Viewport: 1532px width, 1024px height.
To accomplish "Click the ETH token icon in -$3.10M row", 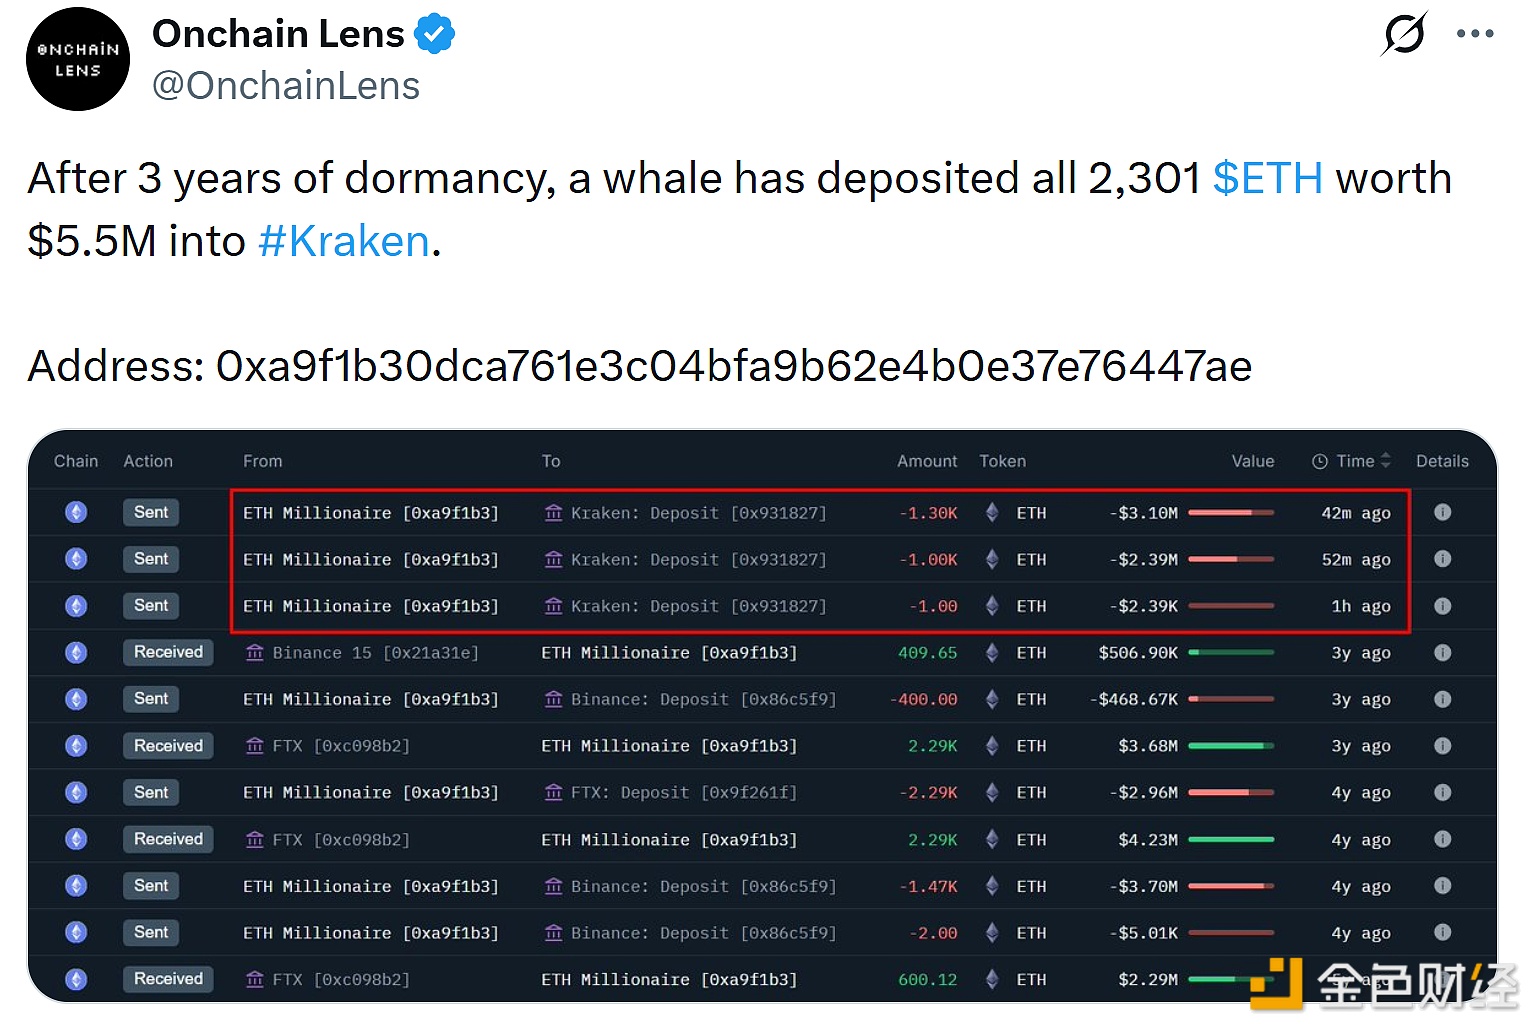I will click(992, 513).
